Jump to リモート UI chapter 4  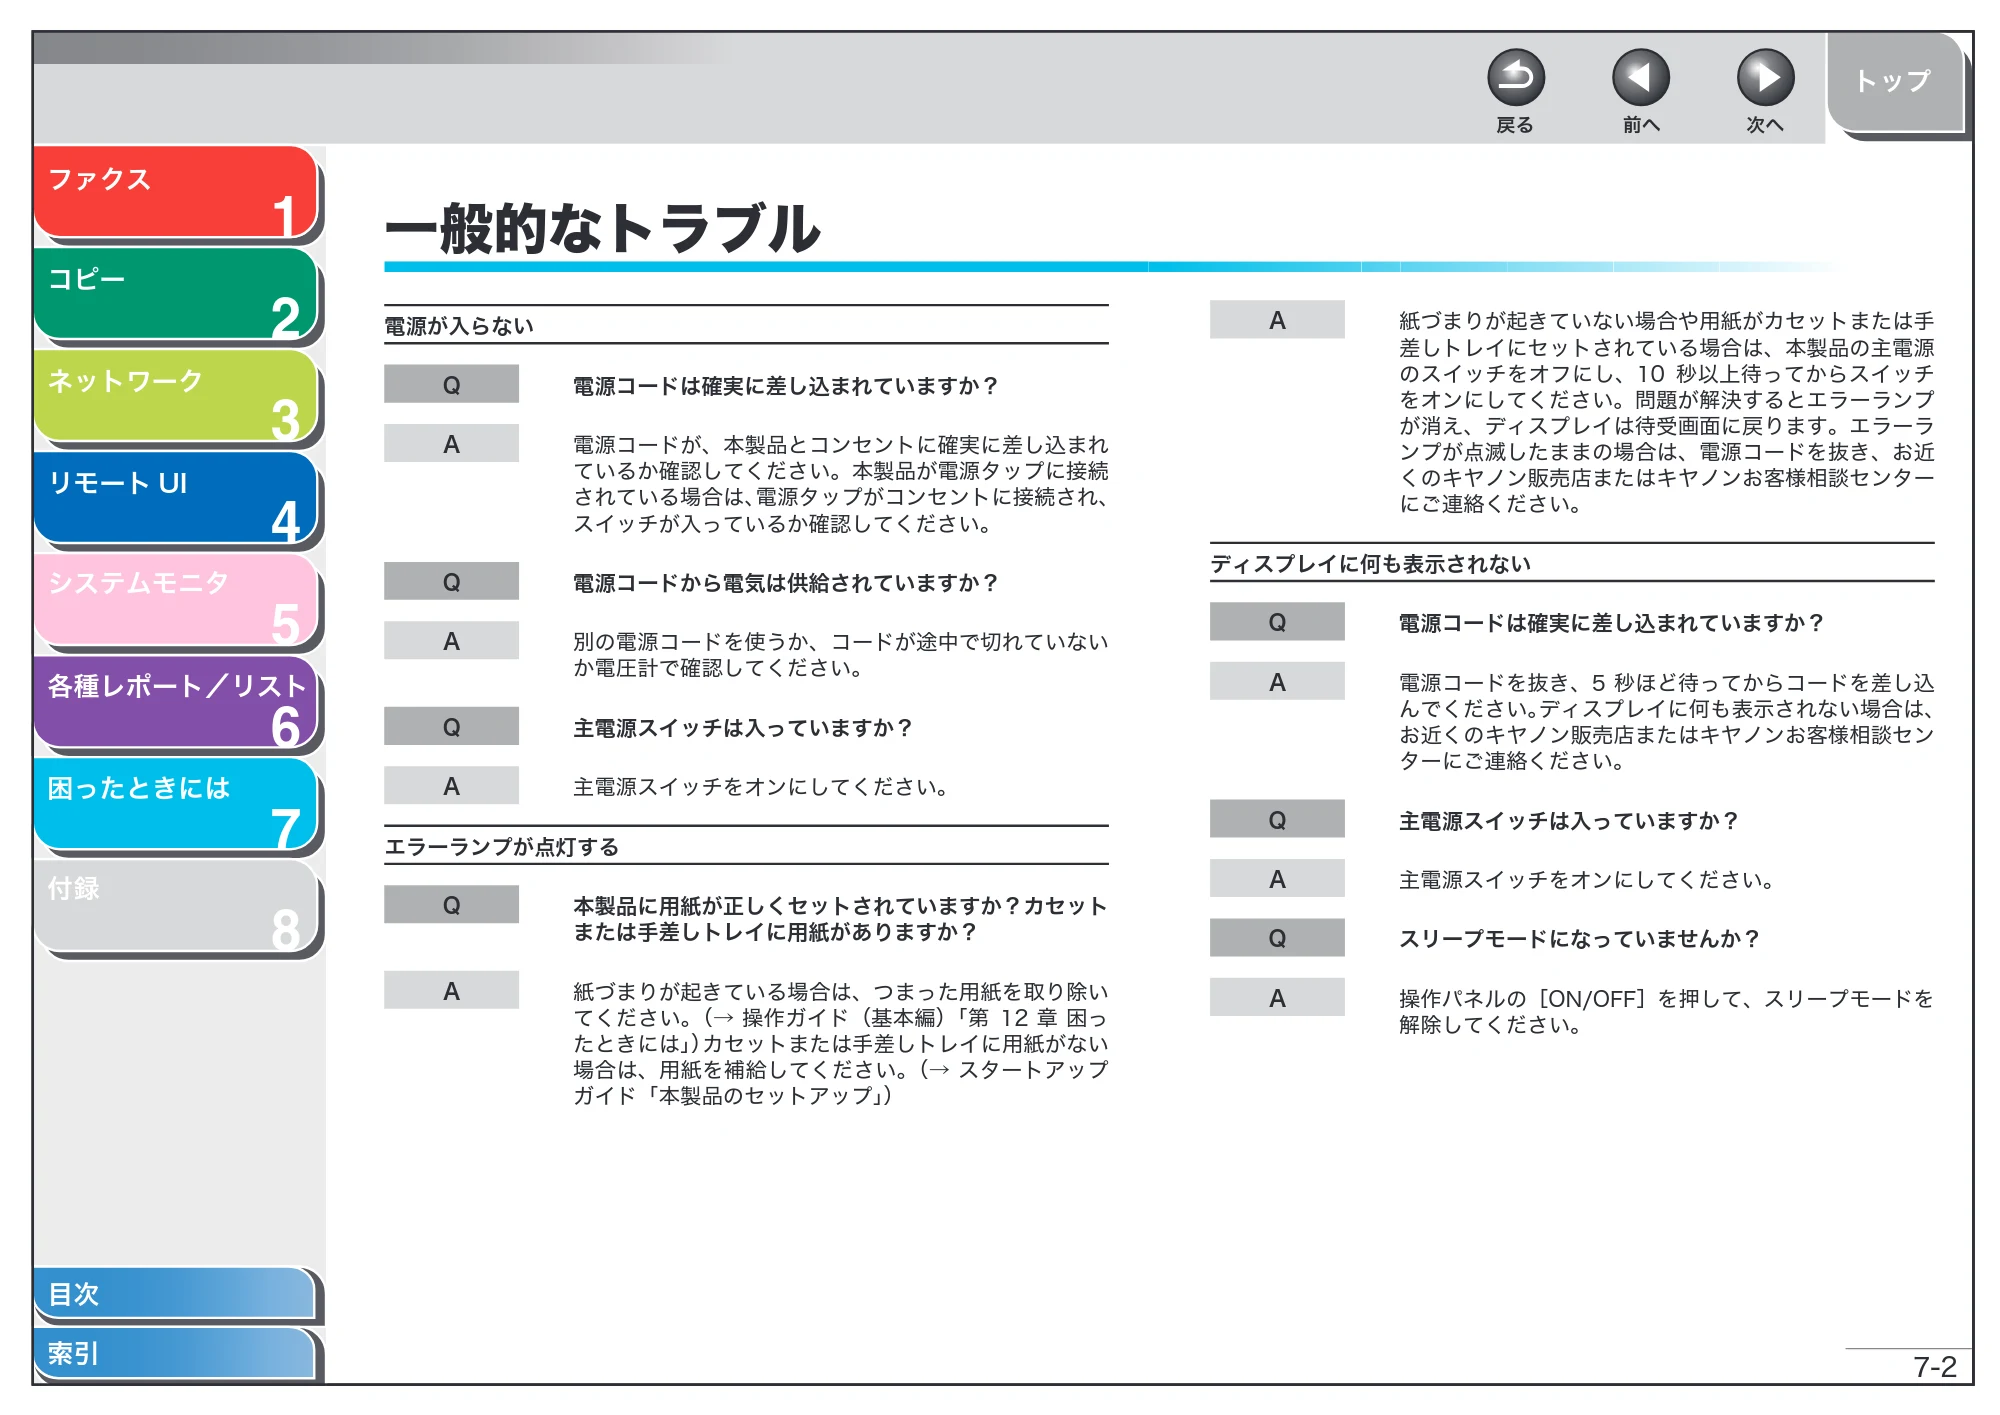pos(176,499)
